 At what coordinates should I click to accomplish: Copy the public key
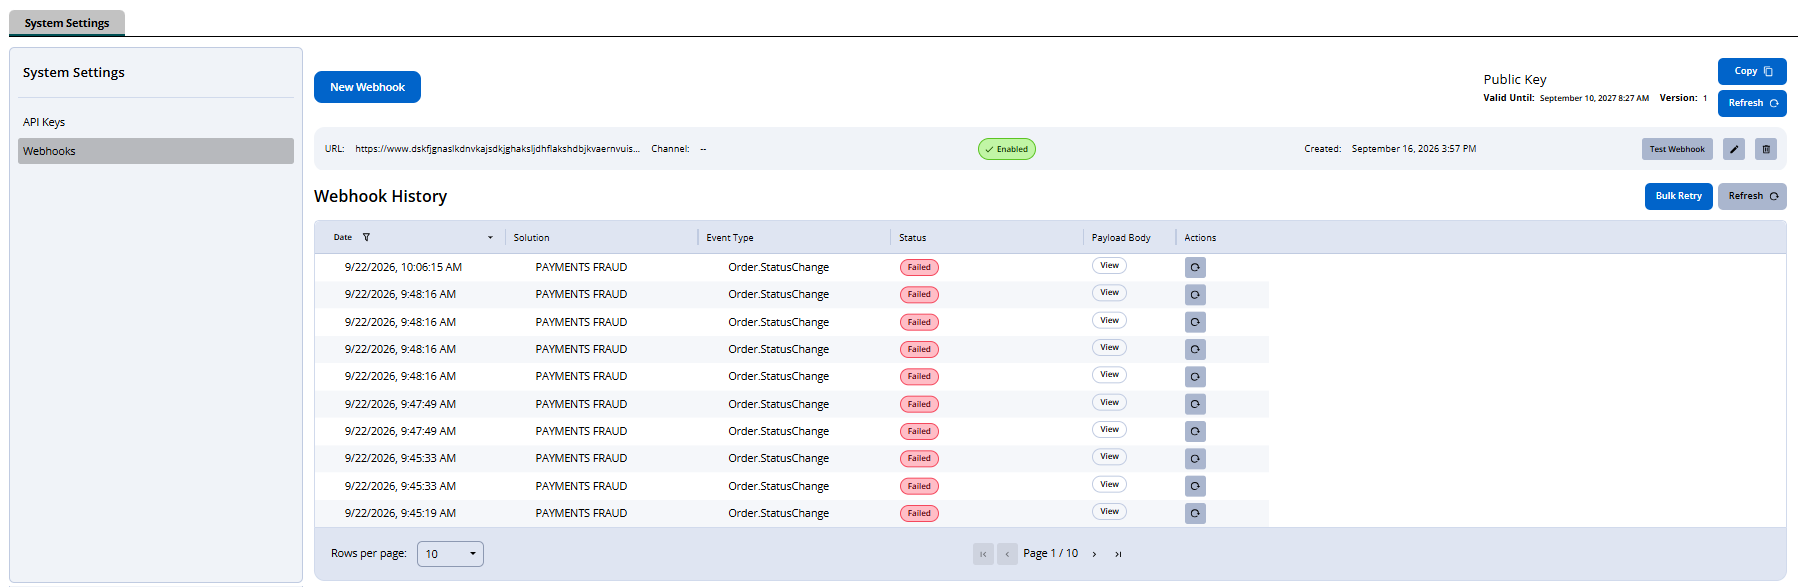click(x=1752, y=71)
